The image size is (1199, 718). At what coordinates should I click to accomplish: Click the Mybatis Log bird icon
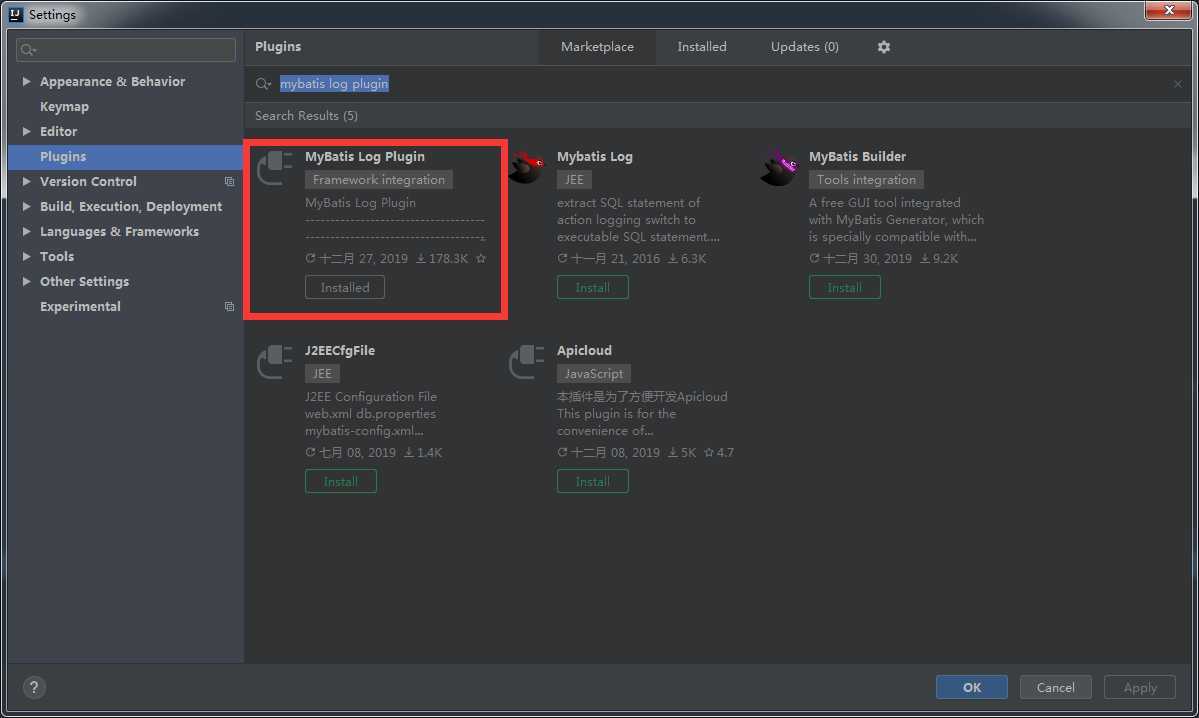(526, 167)
